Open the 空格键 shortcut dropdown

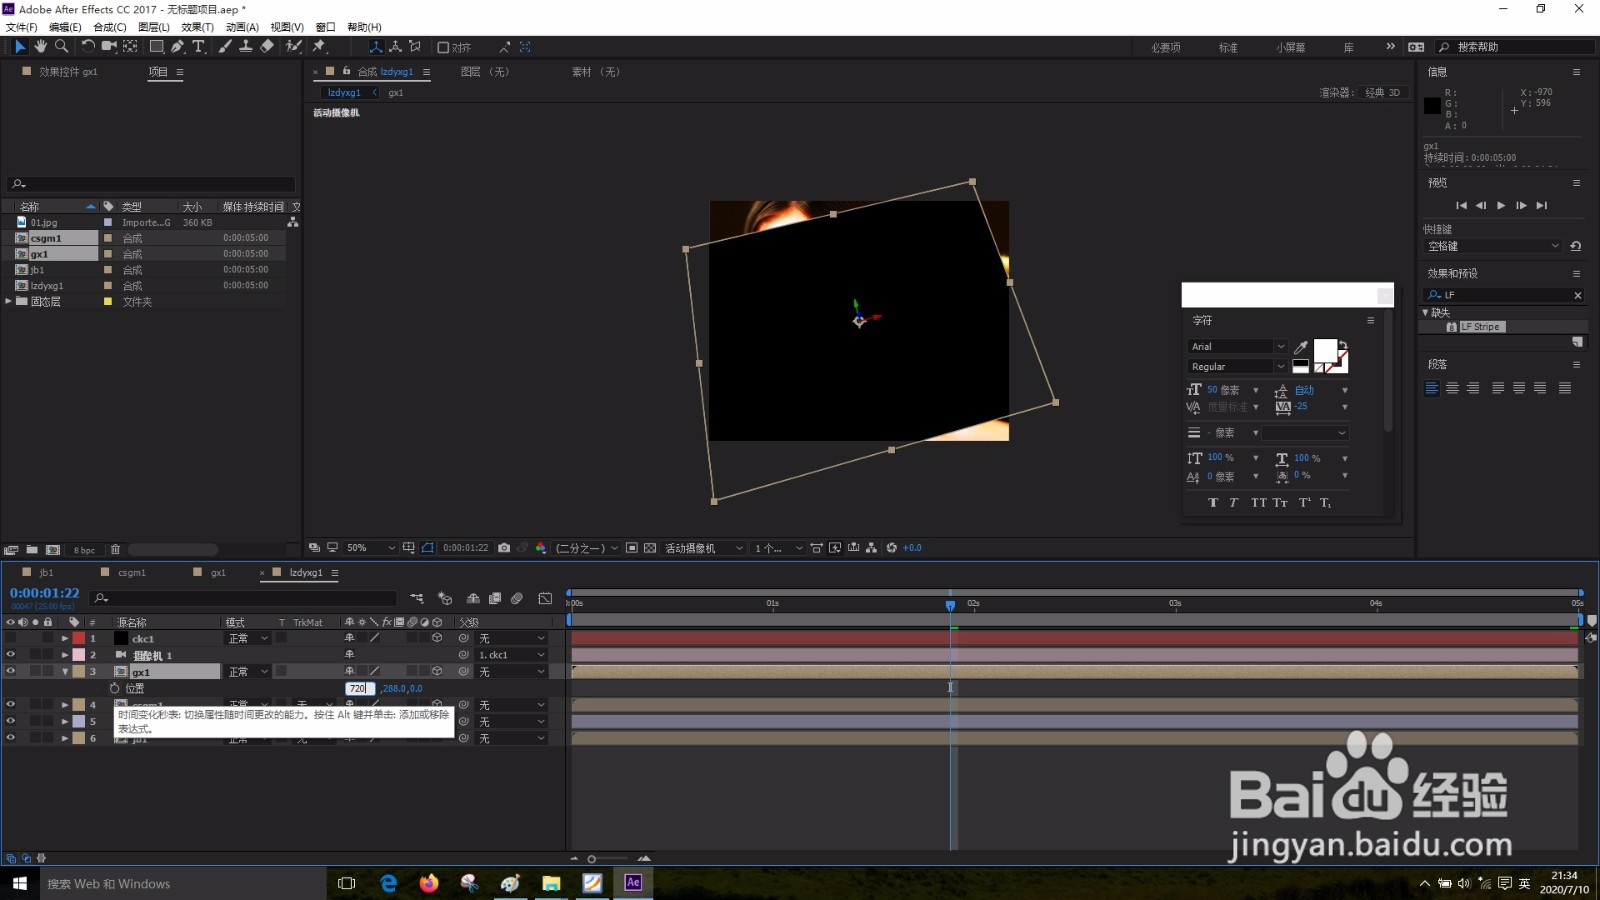pos(1492,246)
